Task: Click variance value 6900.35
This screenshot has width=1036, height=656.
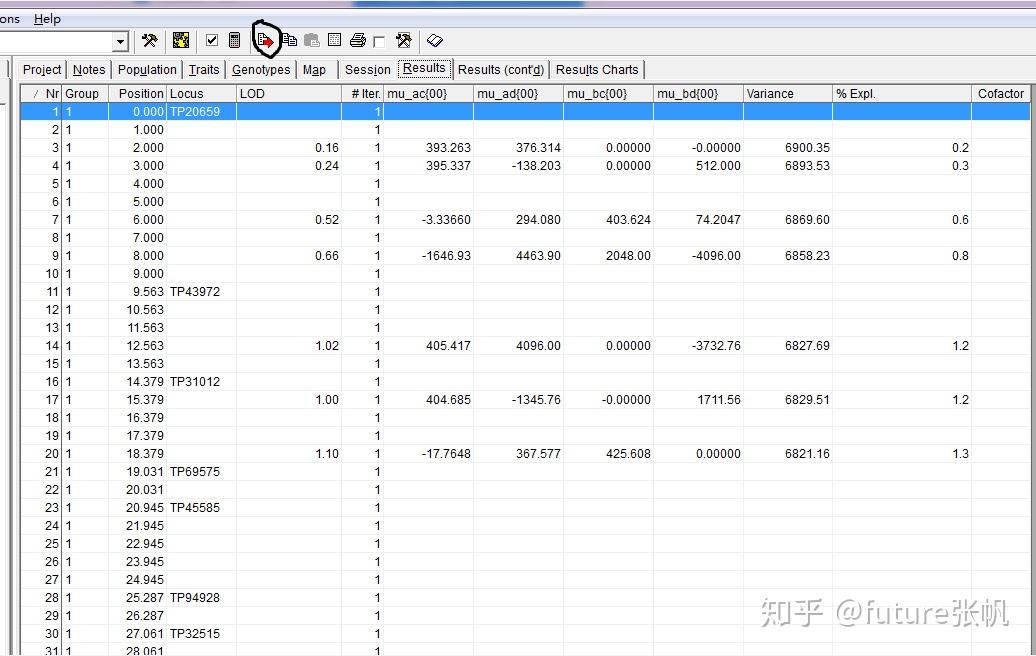Action: (x=807, y=148)
